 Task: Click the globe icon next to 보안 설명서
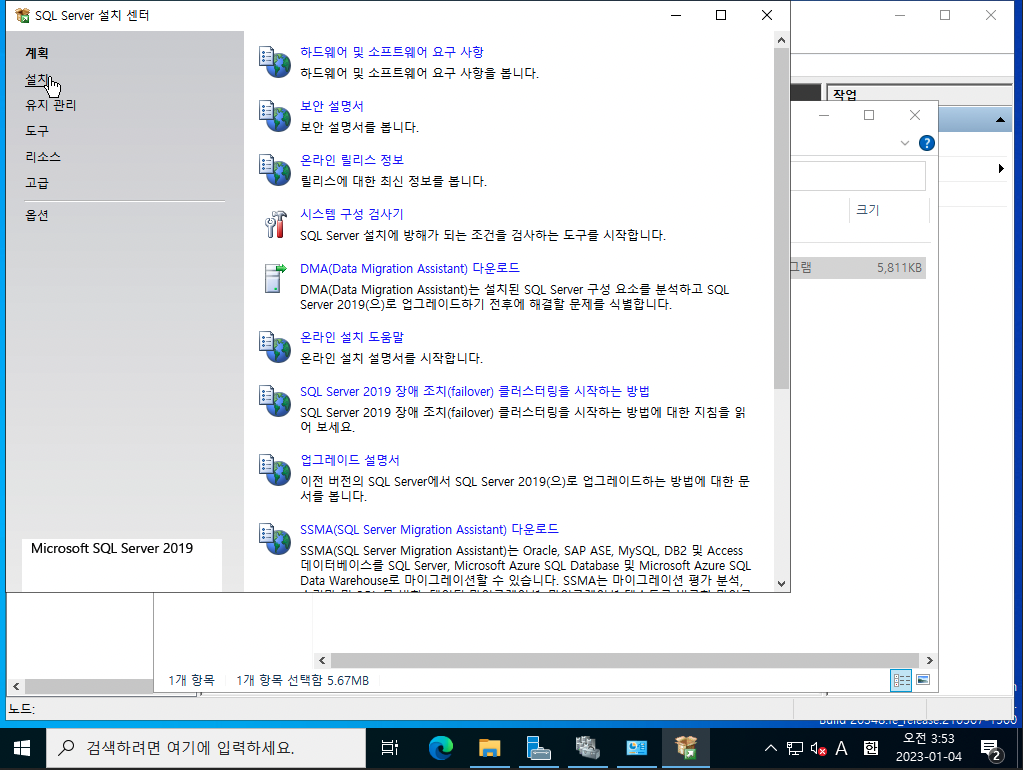point(275,116)
